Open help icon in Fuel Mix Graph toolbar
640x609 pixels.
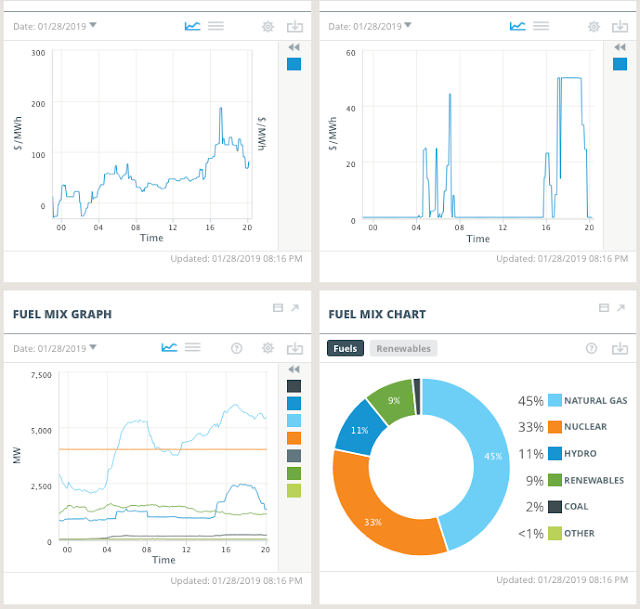tap(236, 348)
